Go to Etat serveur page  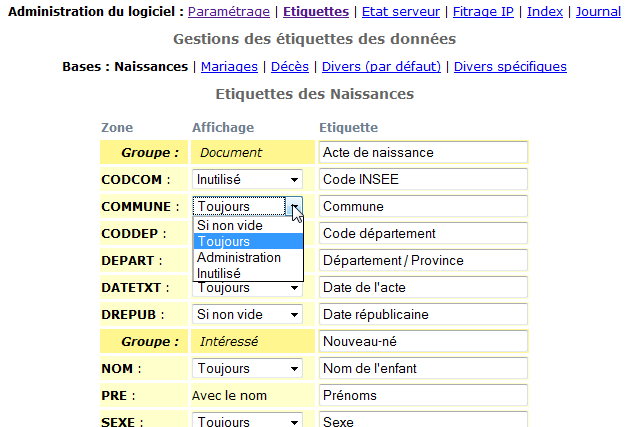[x=400, y=12]
